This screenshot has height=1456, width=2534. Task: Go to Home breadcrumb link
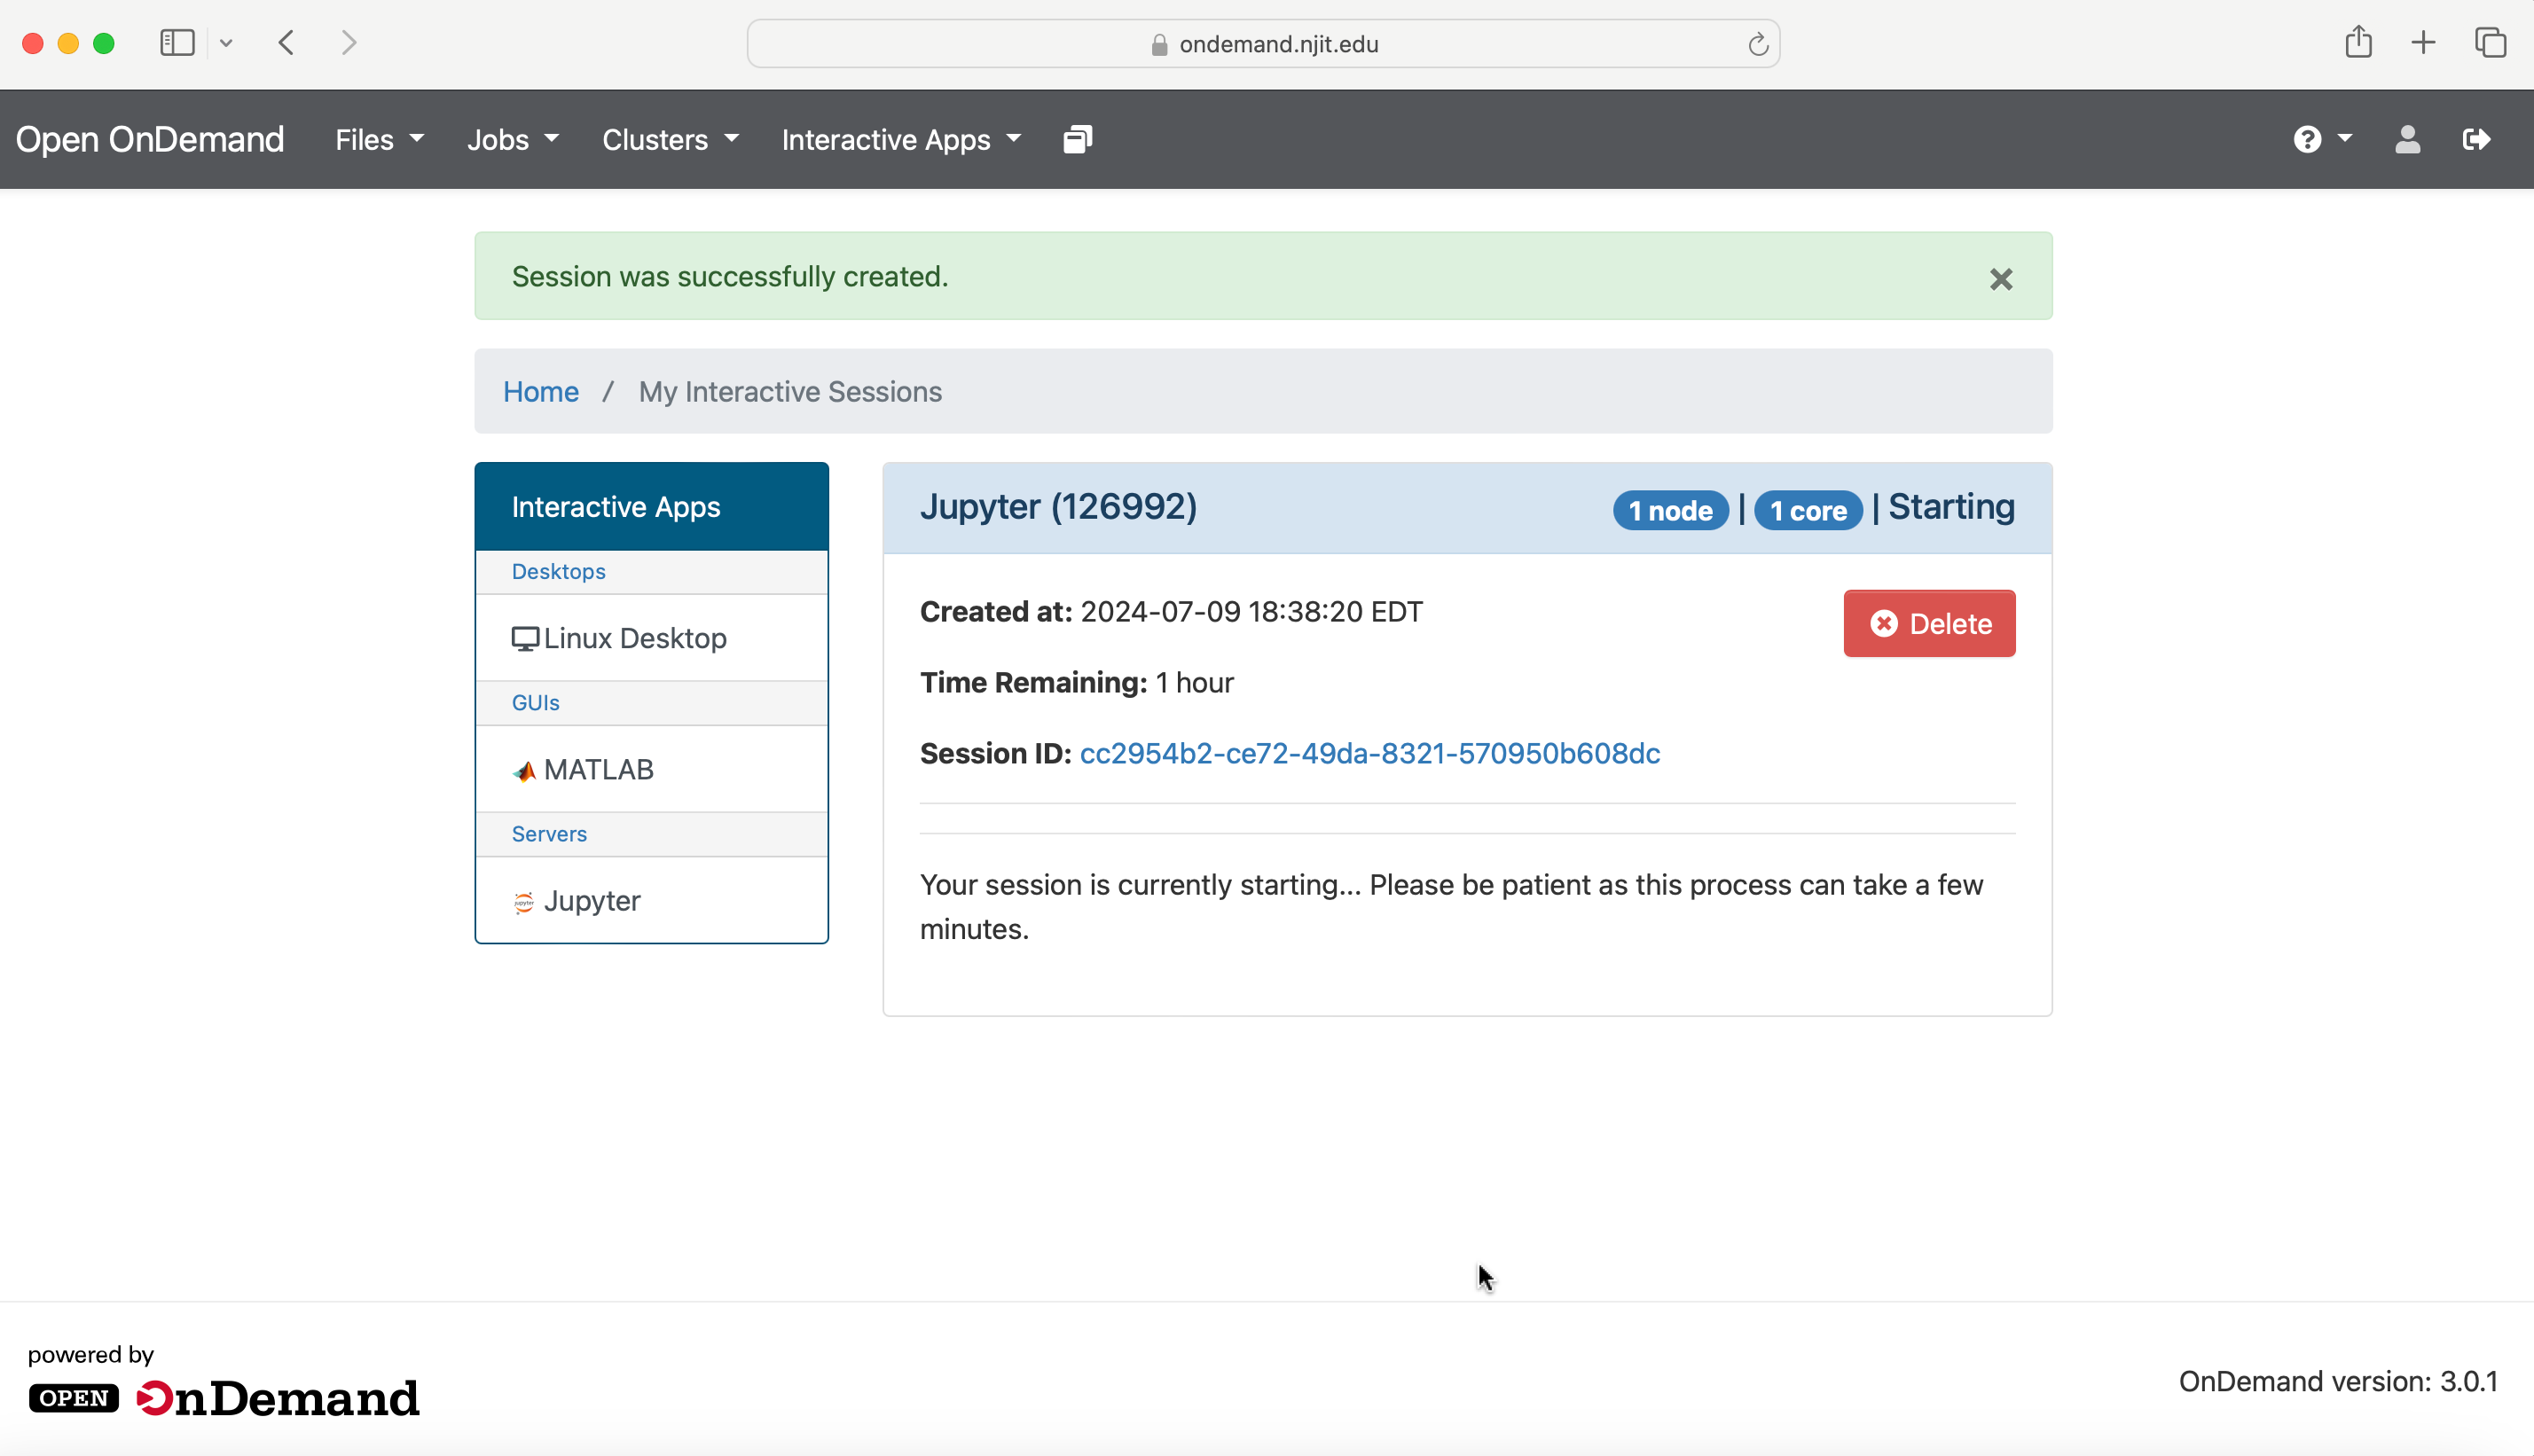point(541,392)
